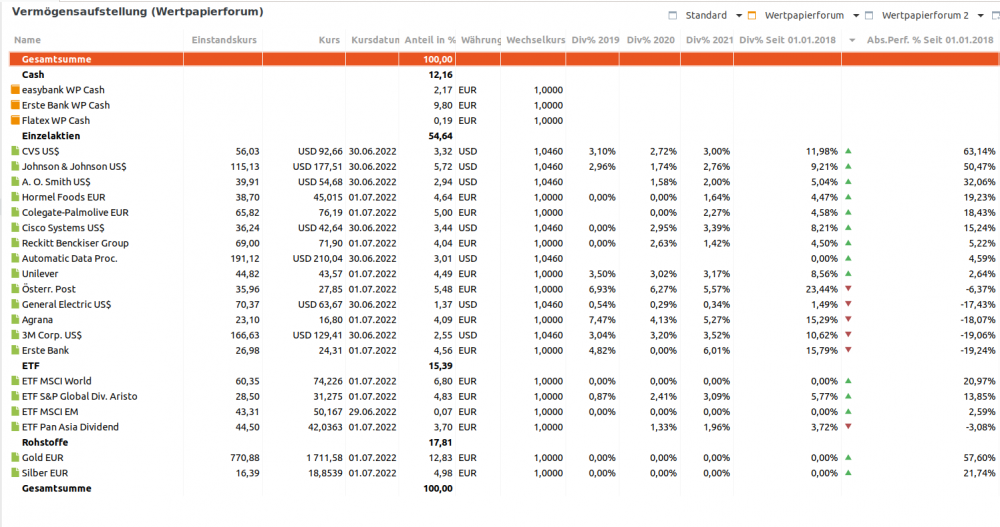Open the dropdown arrow after Wertpapierforum view
This screenshot has height=527, width=1000.
point(856,15)
